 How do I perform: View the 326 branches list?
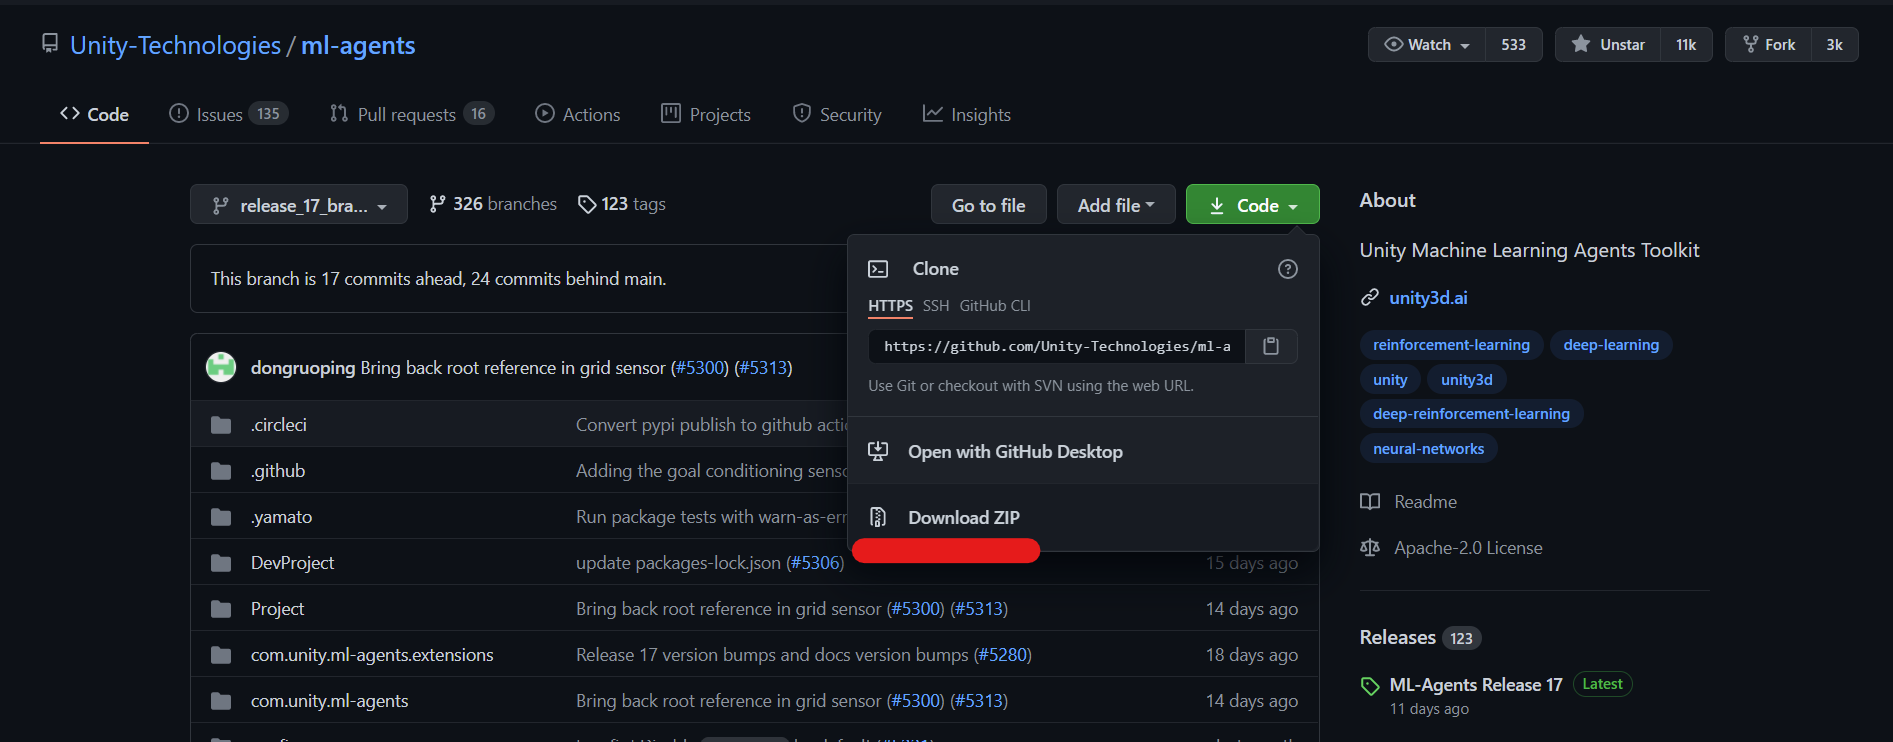coord(493,204)
